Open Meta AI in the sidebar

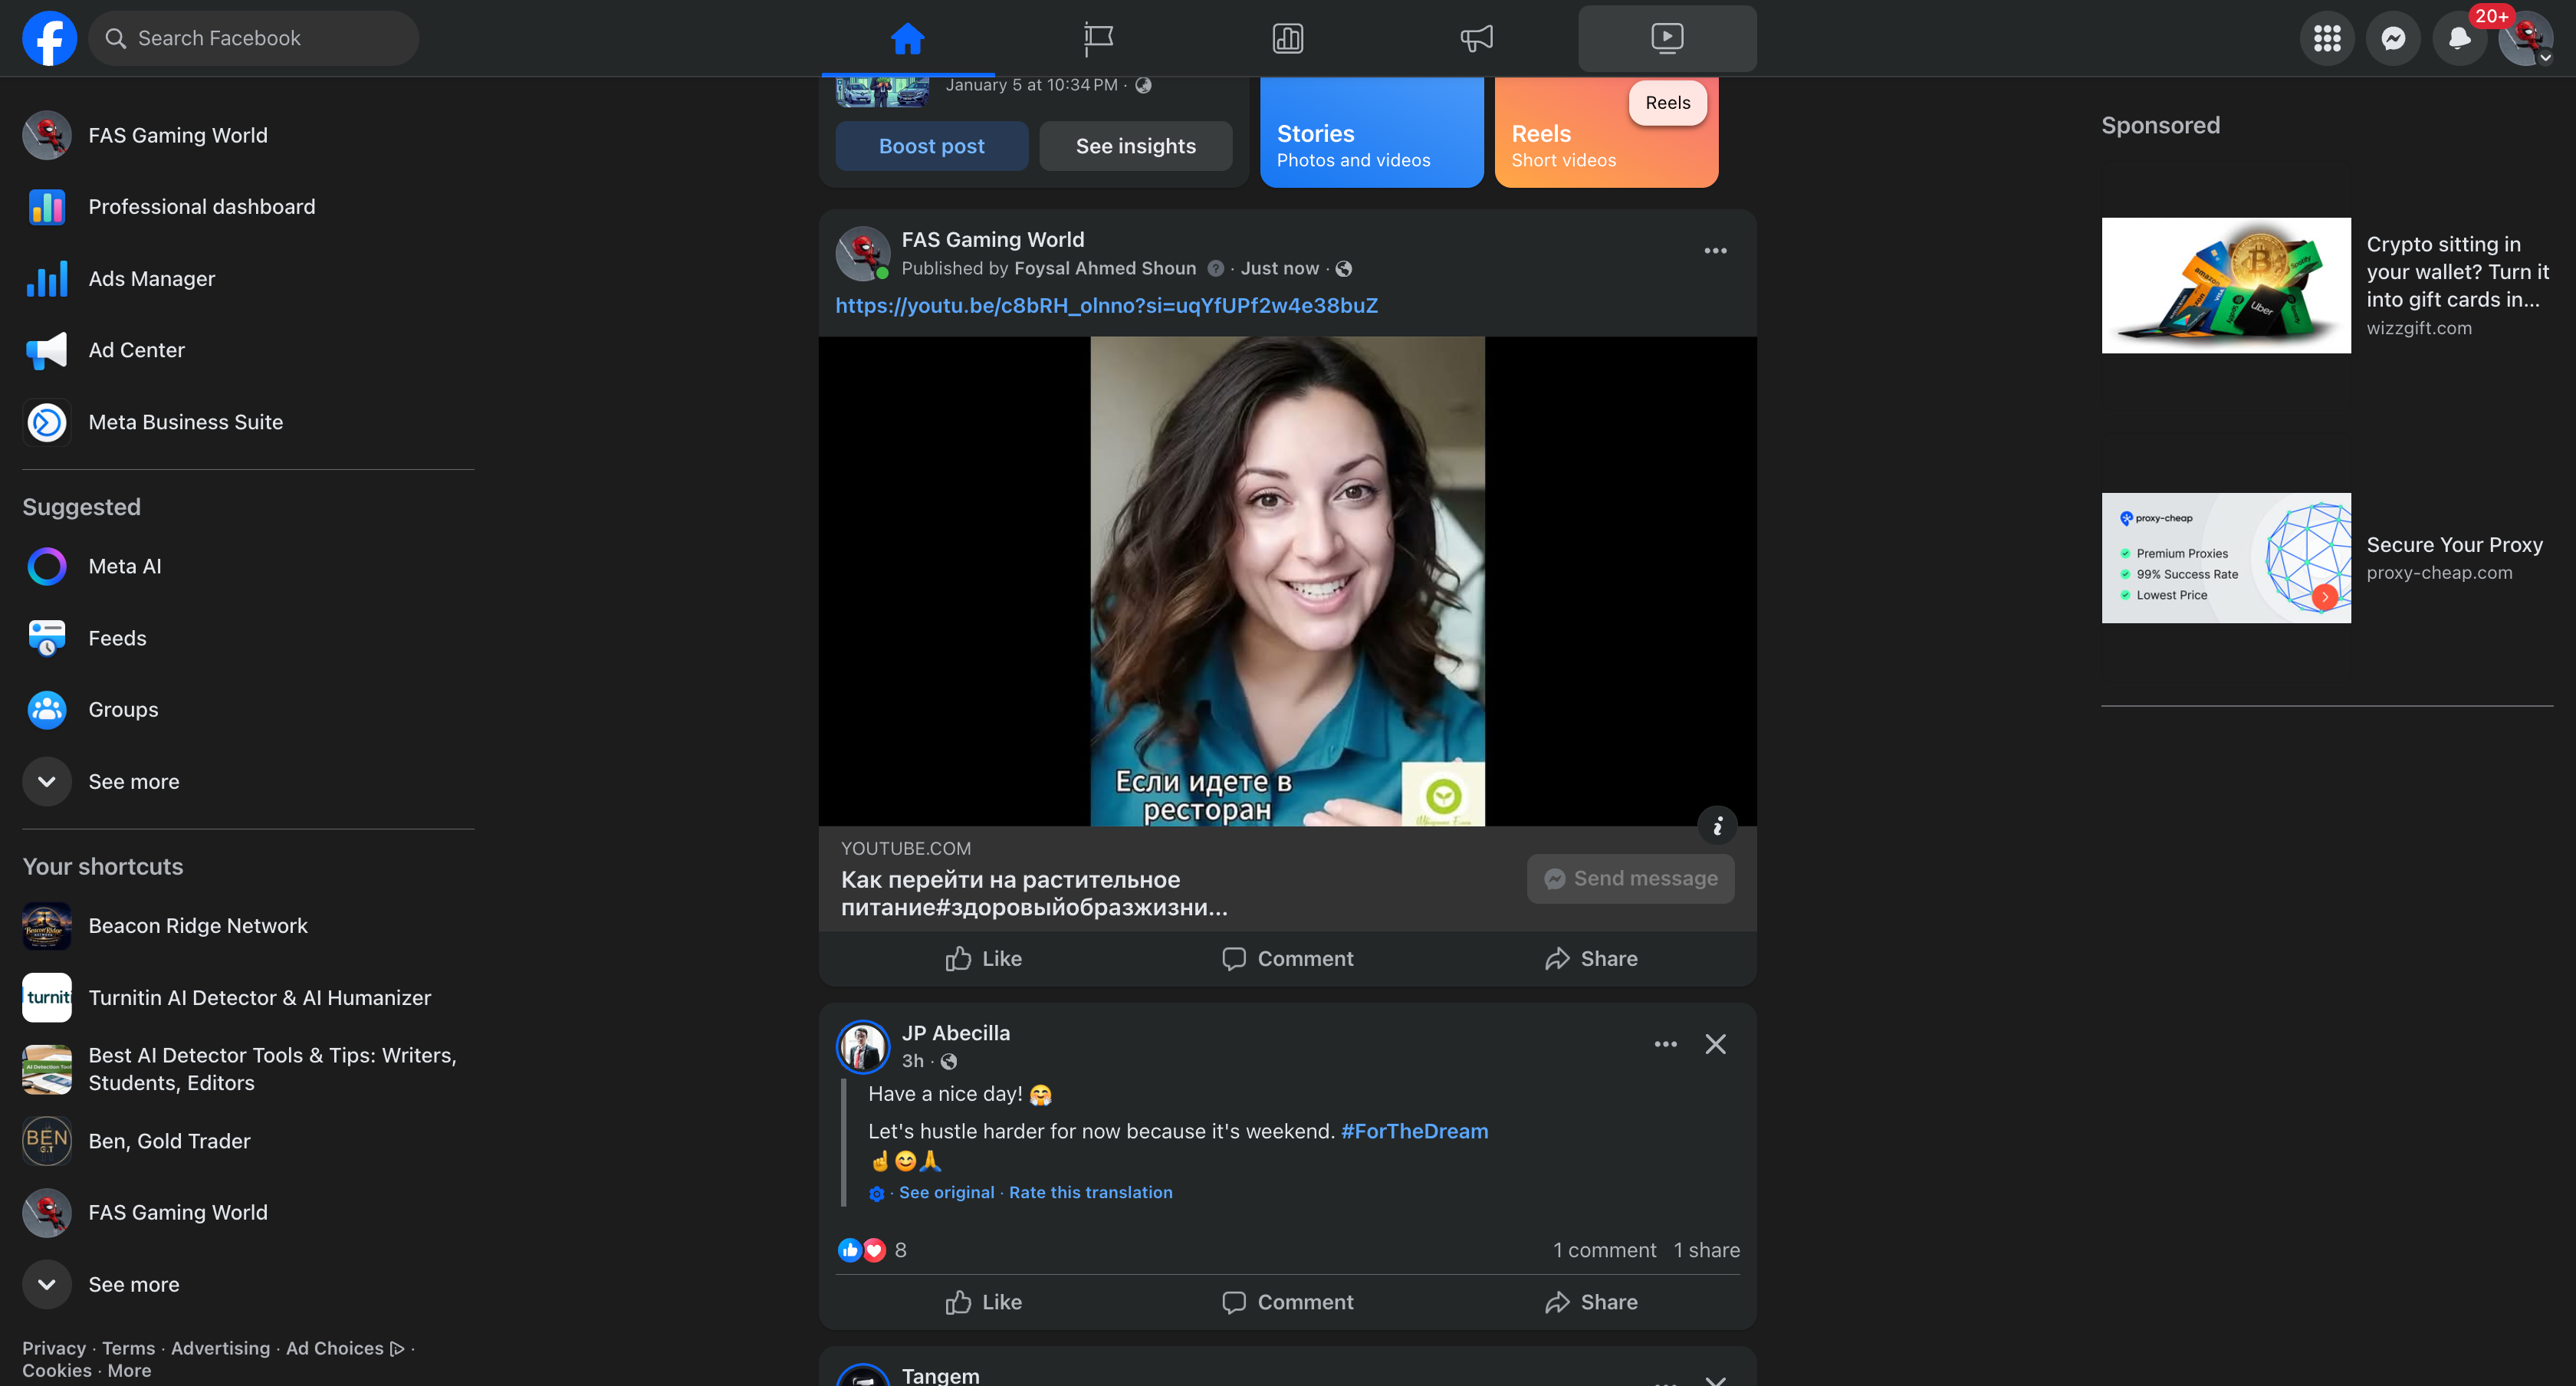click(124, 566)
